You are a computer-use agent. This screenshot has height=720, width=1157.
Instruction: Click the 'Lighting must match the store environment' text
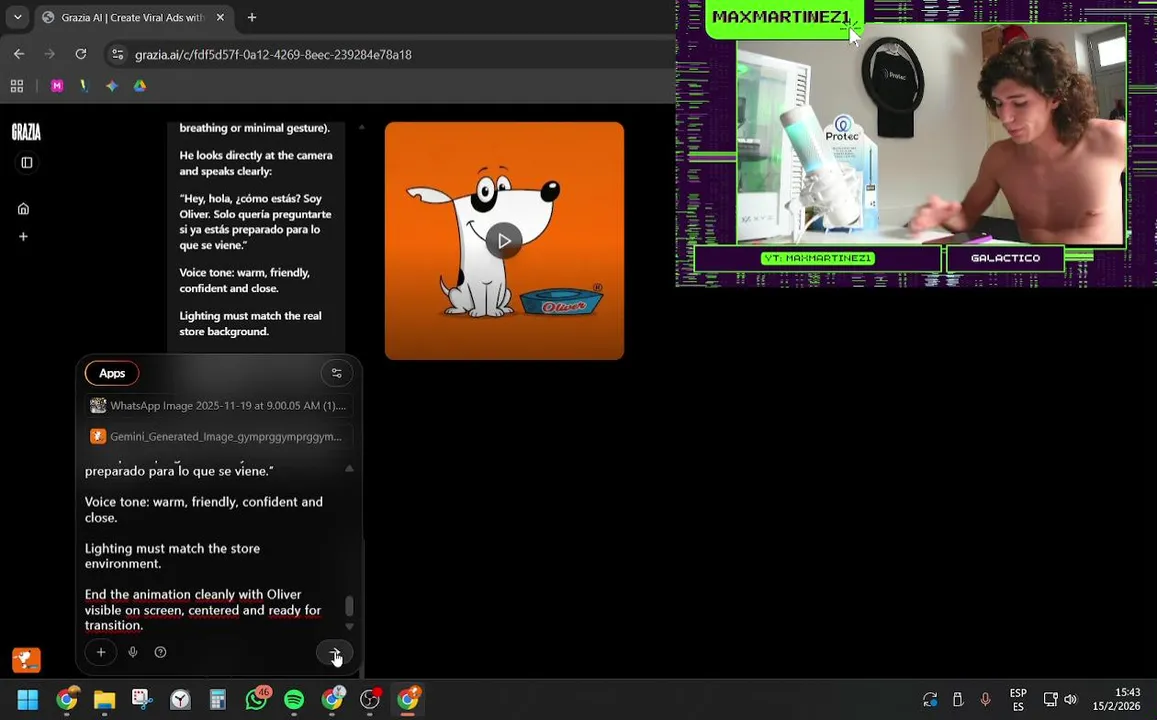click(172, 556)
